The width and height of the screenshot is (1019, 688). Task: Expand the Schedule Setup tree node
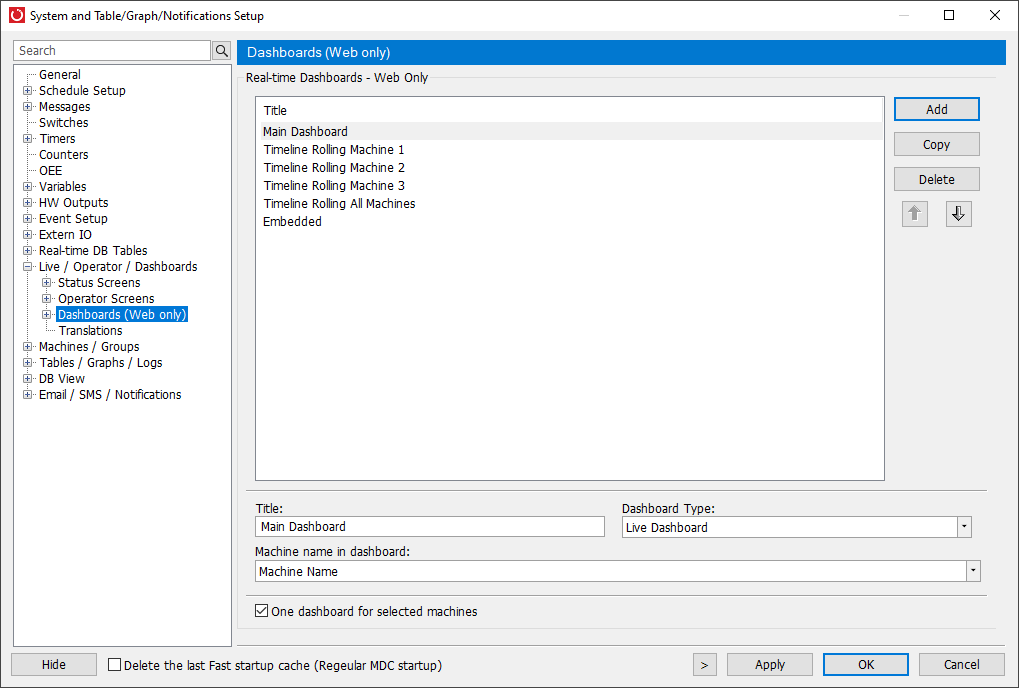pyautogui.click(x=27, y=90)
